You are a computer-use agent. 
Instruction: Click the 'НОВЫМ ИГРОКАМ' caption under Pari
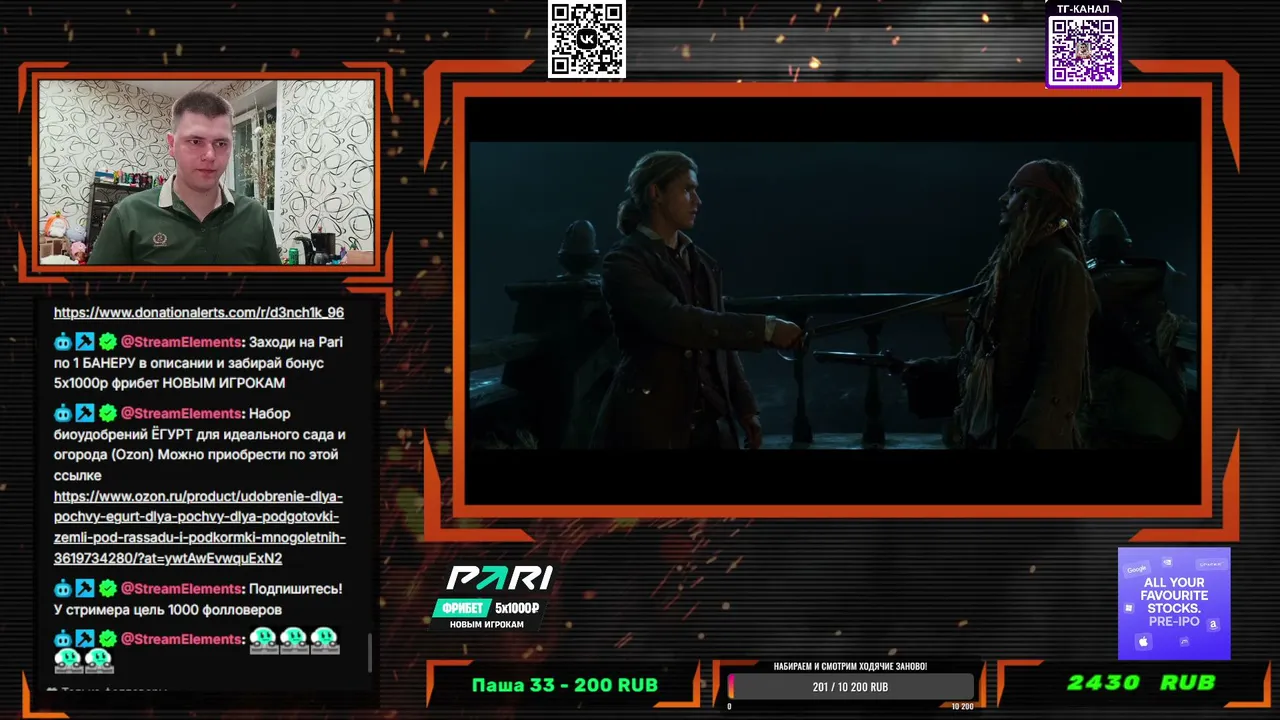coord(486,624)
